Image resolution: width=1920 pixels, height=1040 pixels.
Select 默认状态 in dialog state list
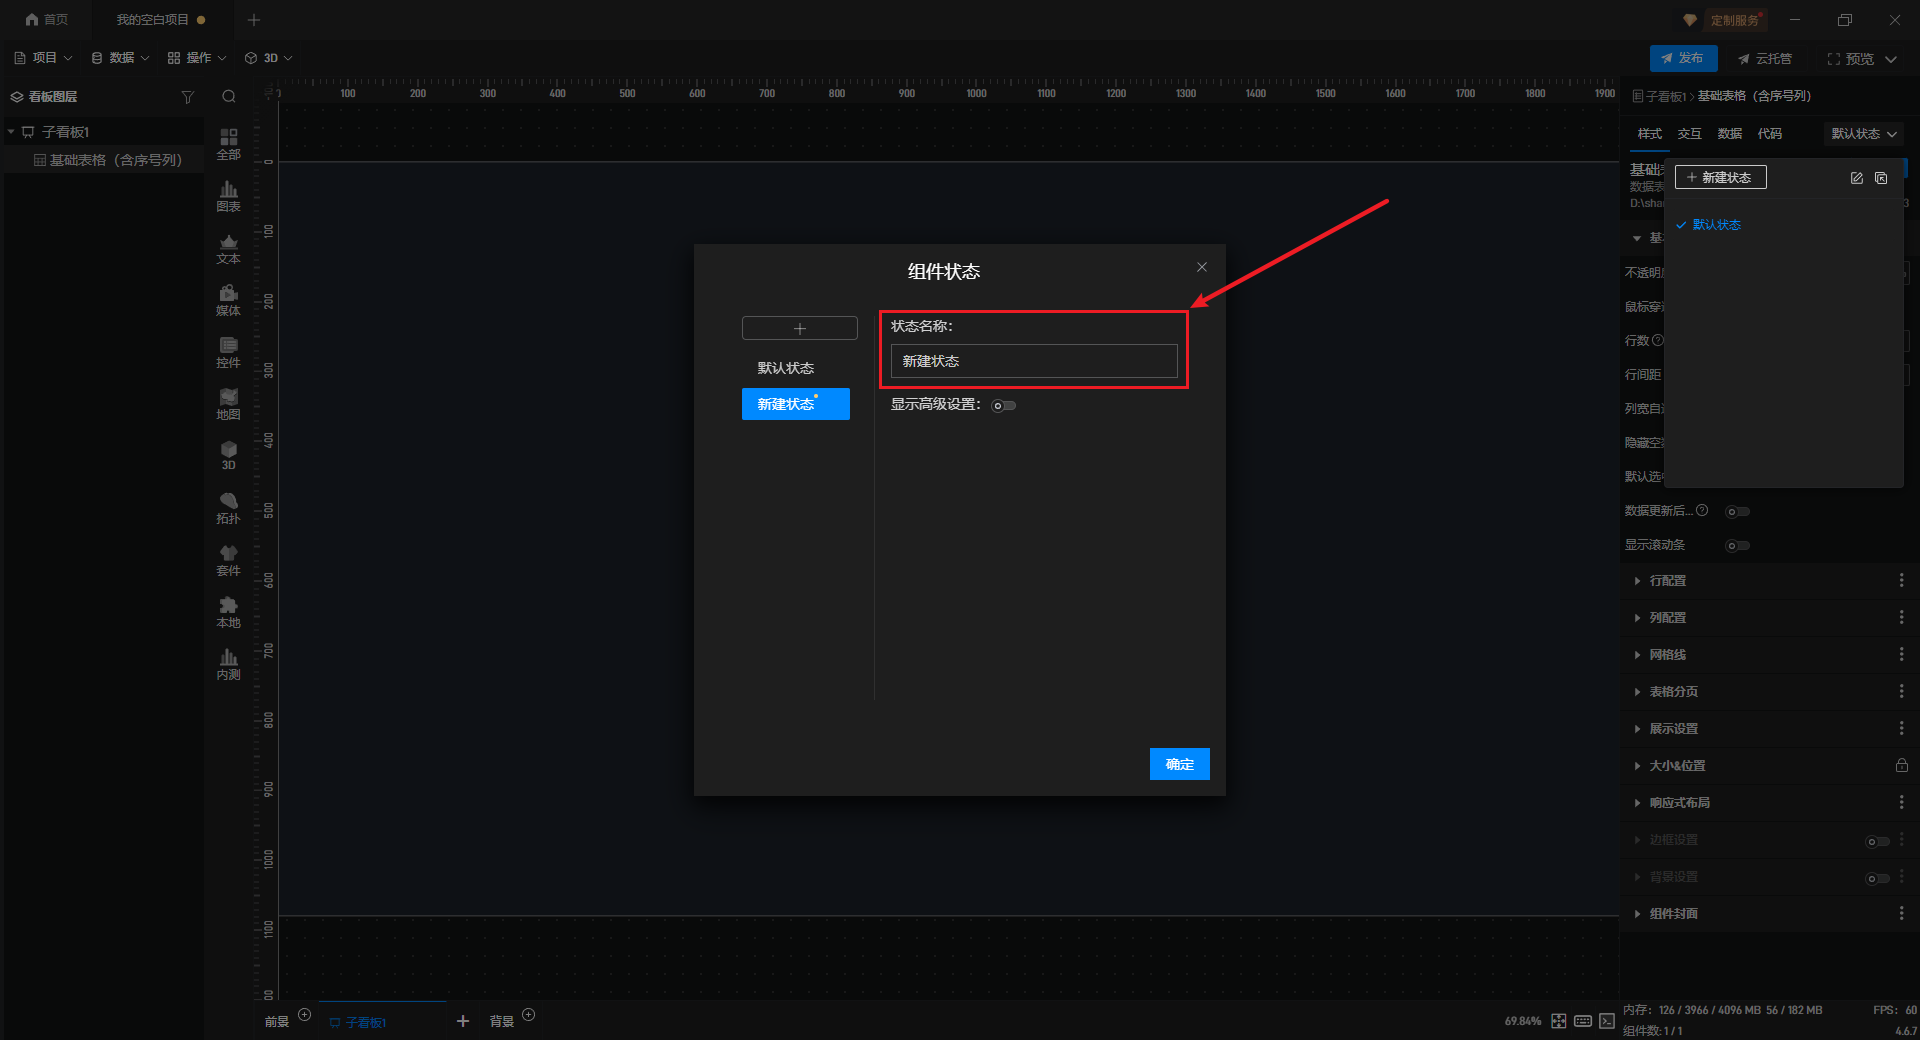(786, 368)
